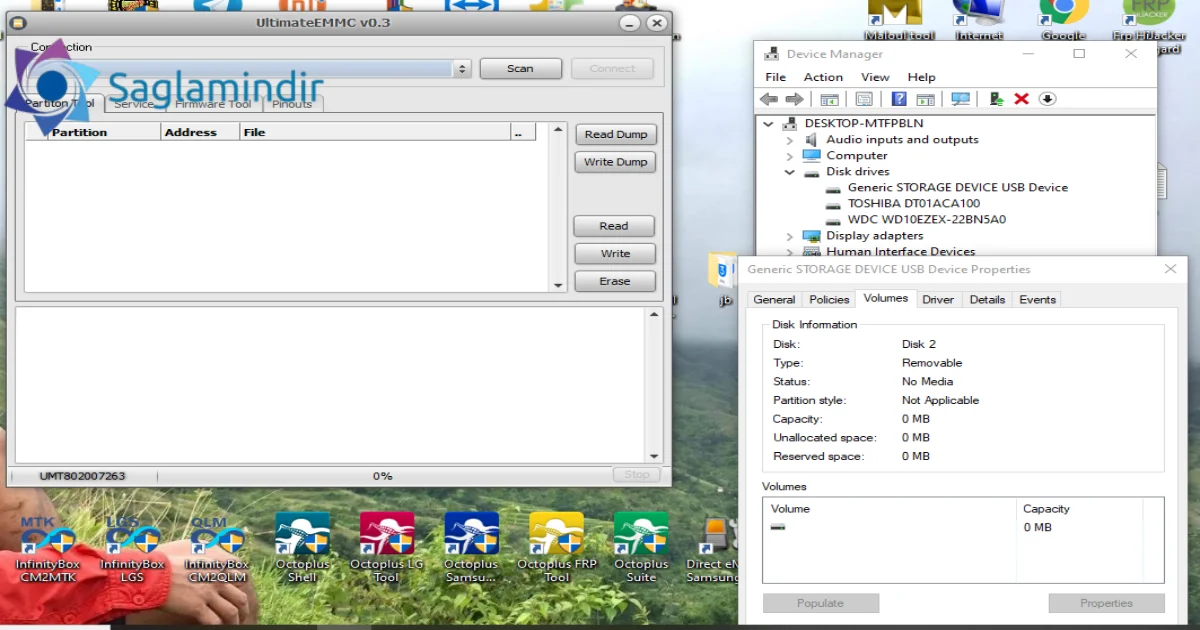Viewport: 1200px width, 630px height.
Task: Click the Read button in UltimateEMMC
Action: pyautogui.click(x=614, y=226)
